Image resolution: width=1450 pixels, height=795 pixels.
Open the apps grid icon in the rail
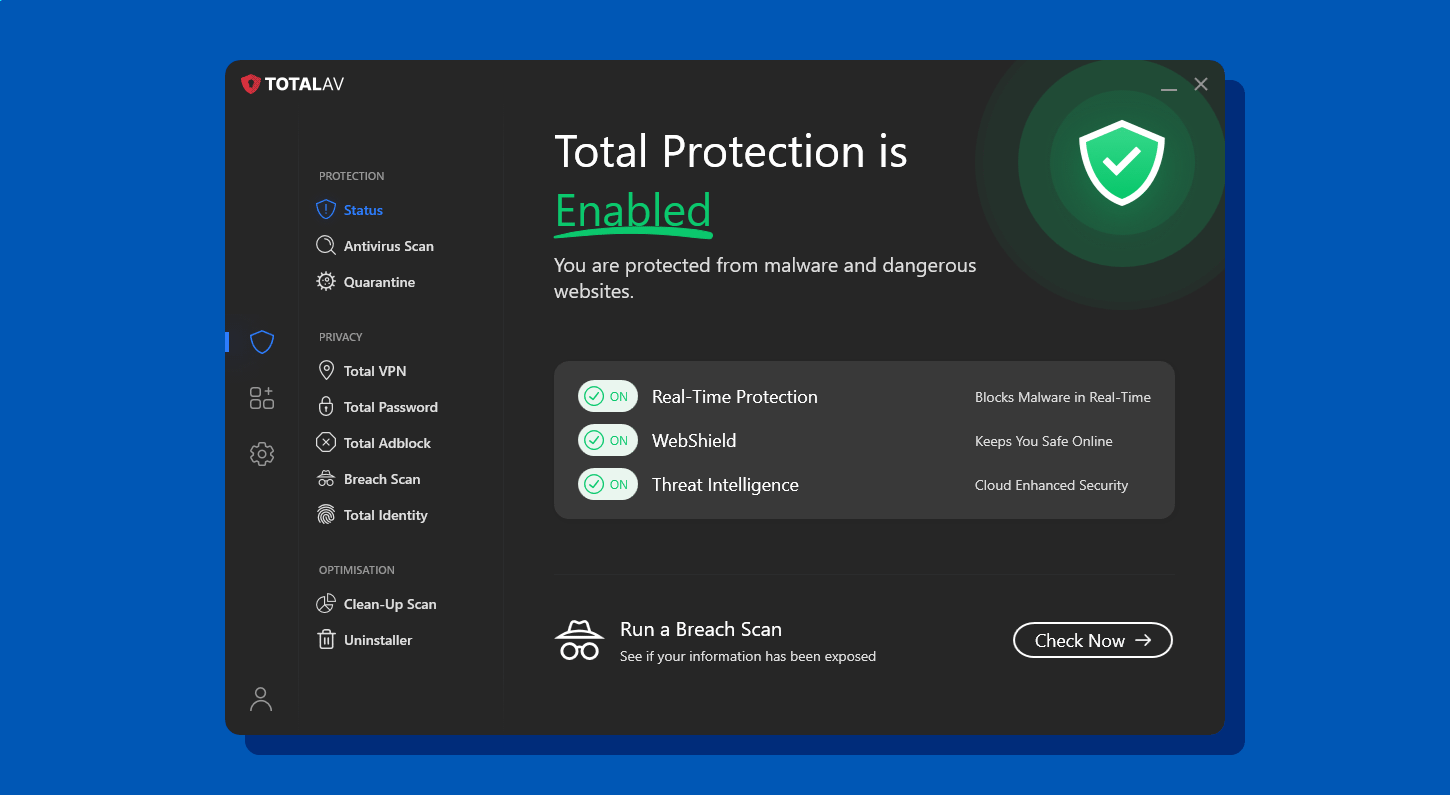[x=261, y=397]
